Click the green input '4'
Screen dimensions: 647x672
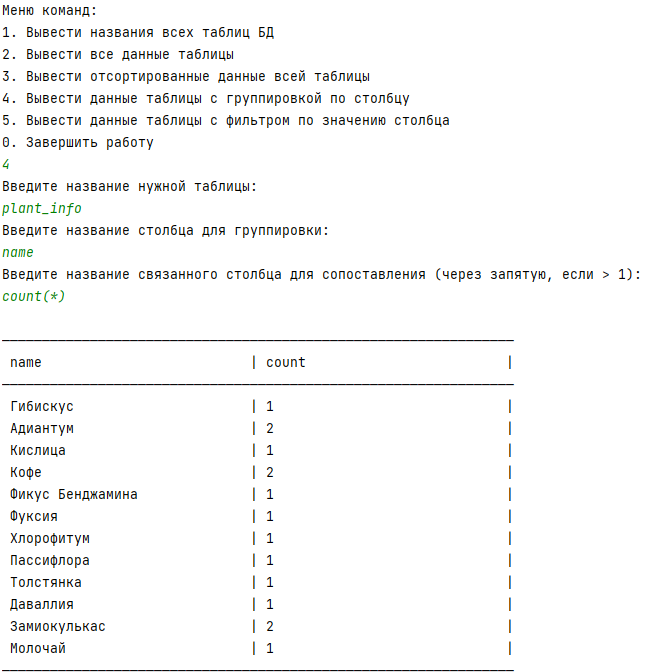click(6, 164)
